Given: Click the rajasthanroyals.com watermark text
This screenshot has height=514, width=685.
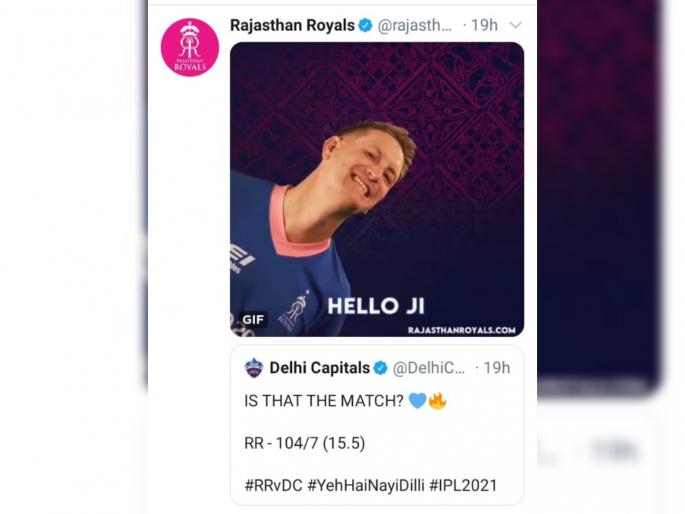Looking at the screenshot, I should (462, 330).
